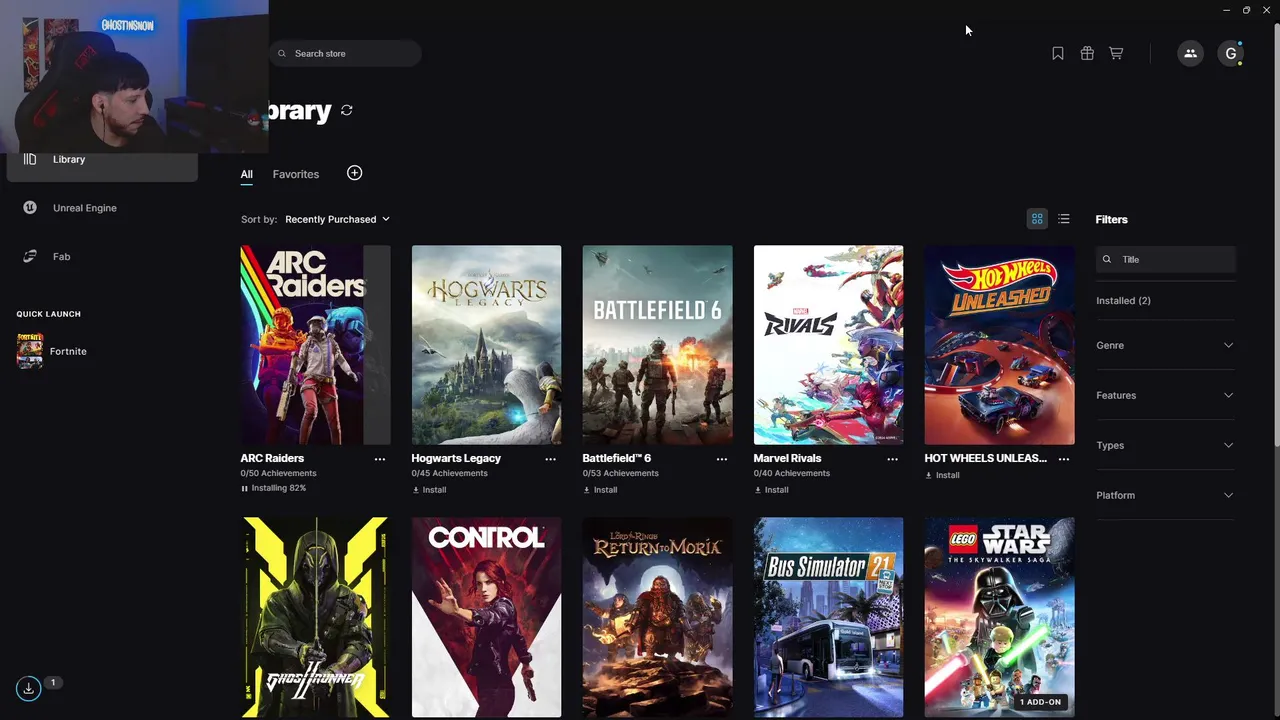The height and width of the screenshot is (720, 1280).
Task: Open the downloads icon in the sidebar
Action: click(x=28, y=688)
